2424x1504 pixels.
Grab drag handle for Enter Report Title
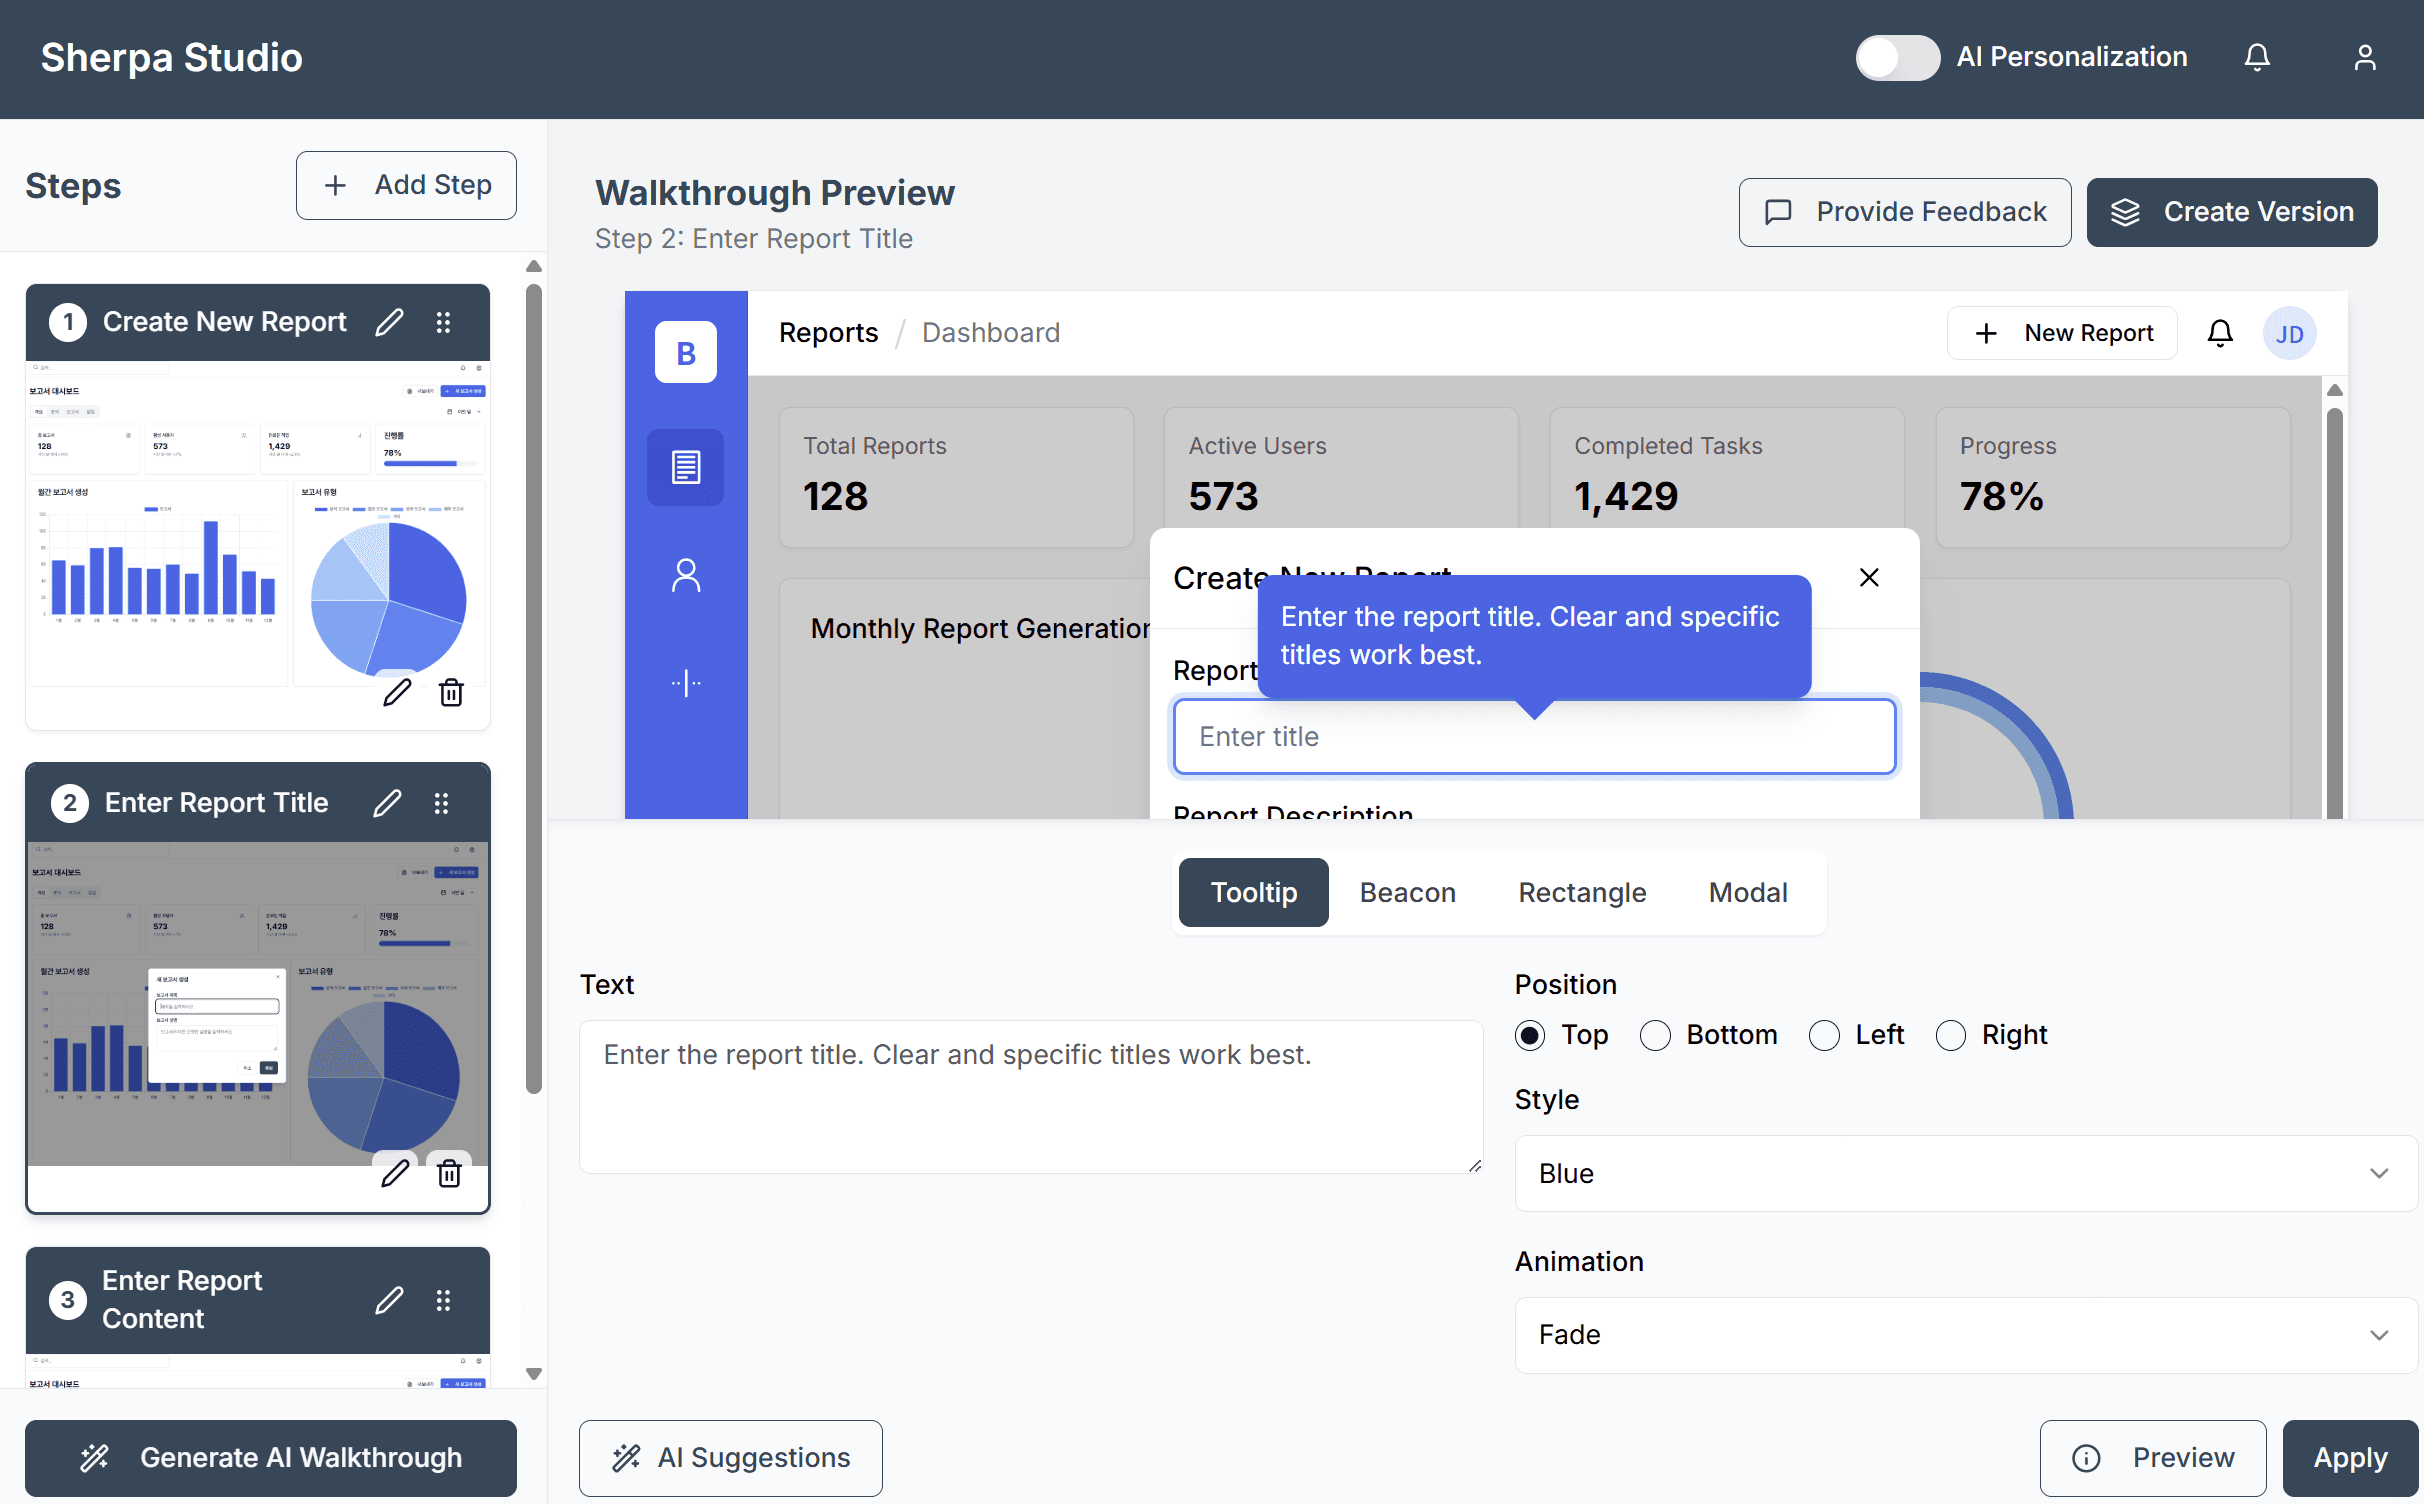[441, 803]
